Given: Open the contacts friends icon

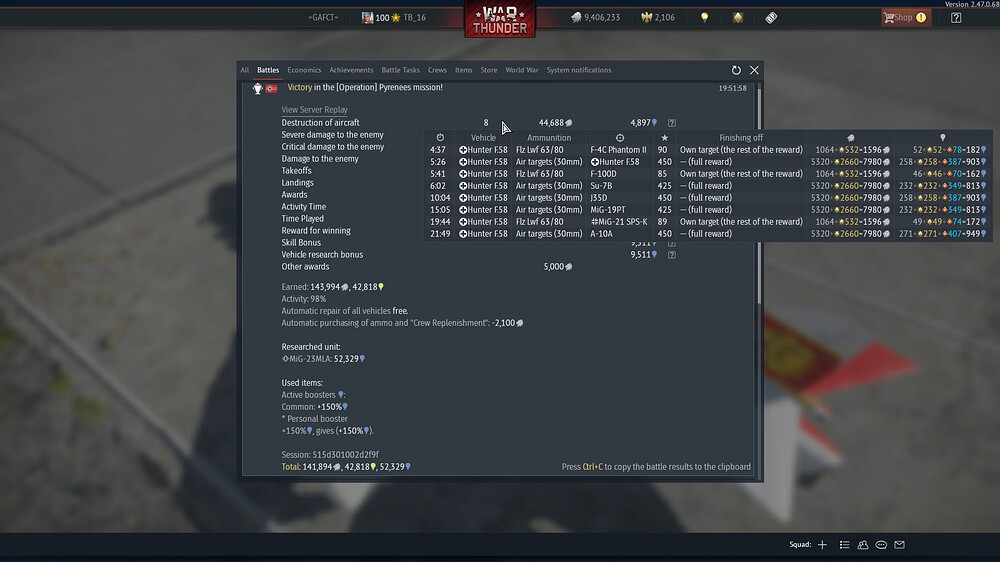Looking at the screenshot, I should (x=863, y=545).
